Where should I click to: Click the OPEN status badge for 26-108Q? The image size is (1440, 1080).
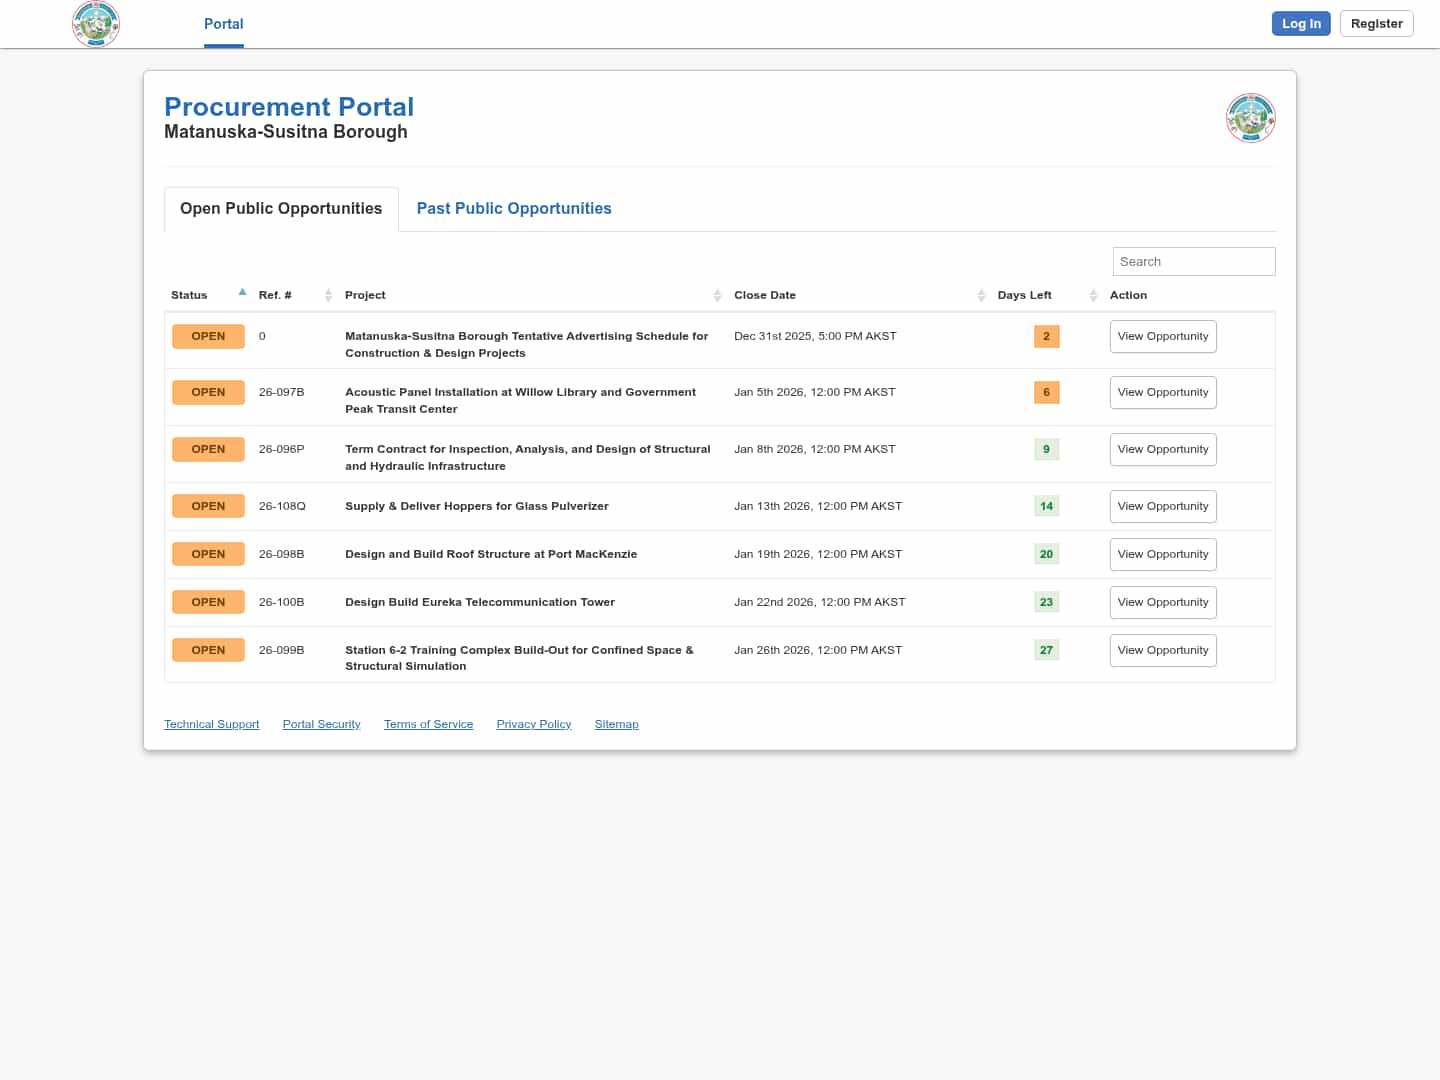(208, 506)
